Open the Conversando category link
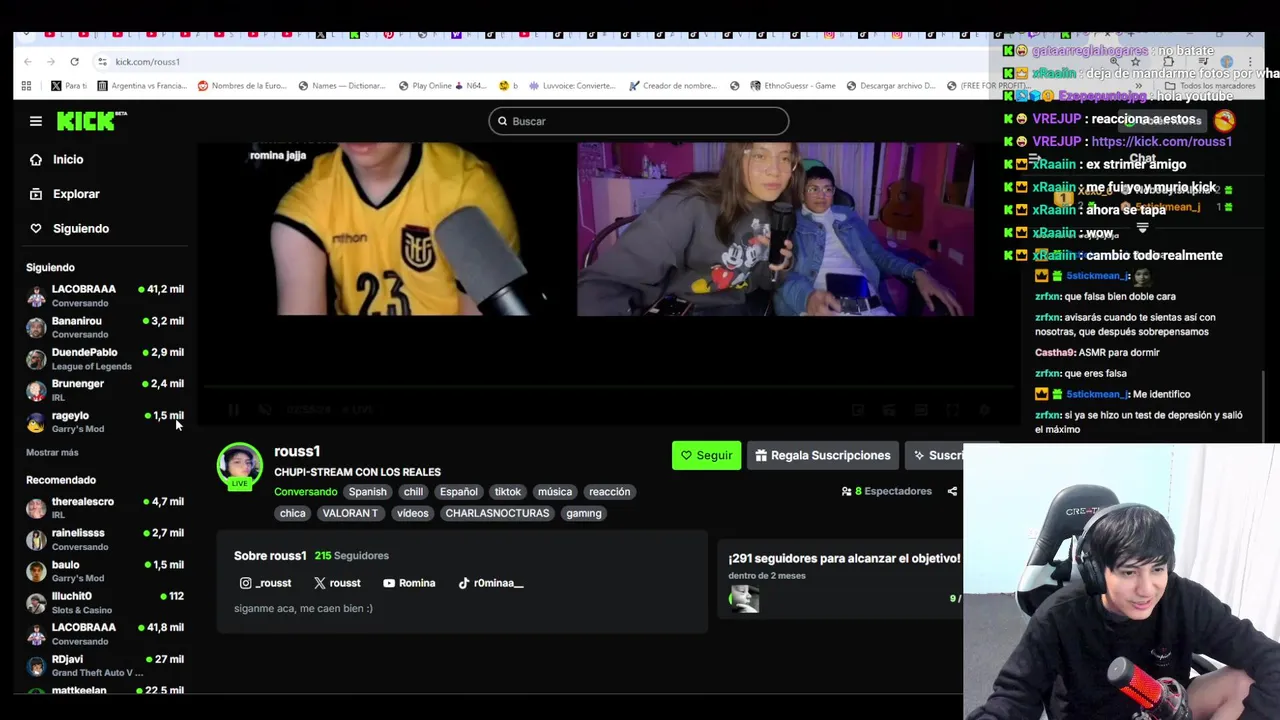 pos(305,492)
